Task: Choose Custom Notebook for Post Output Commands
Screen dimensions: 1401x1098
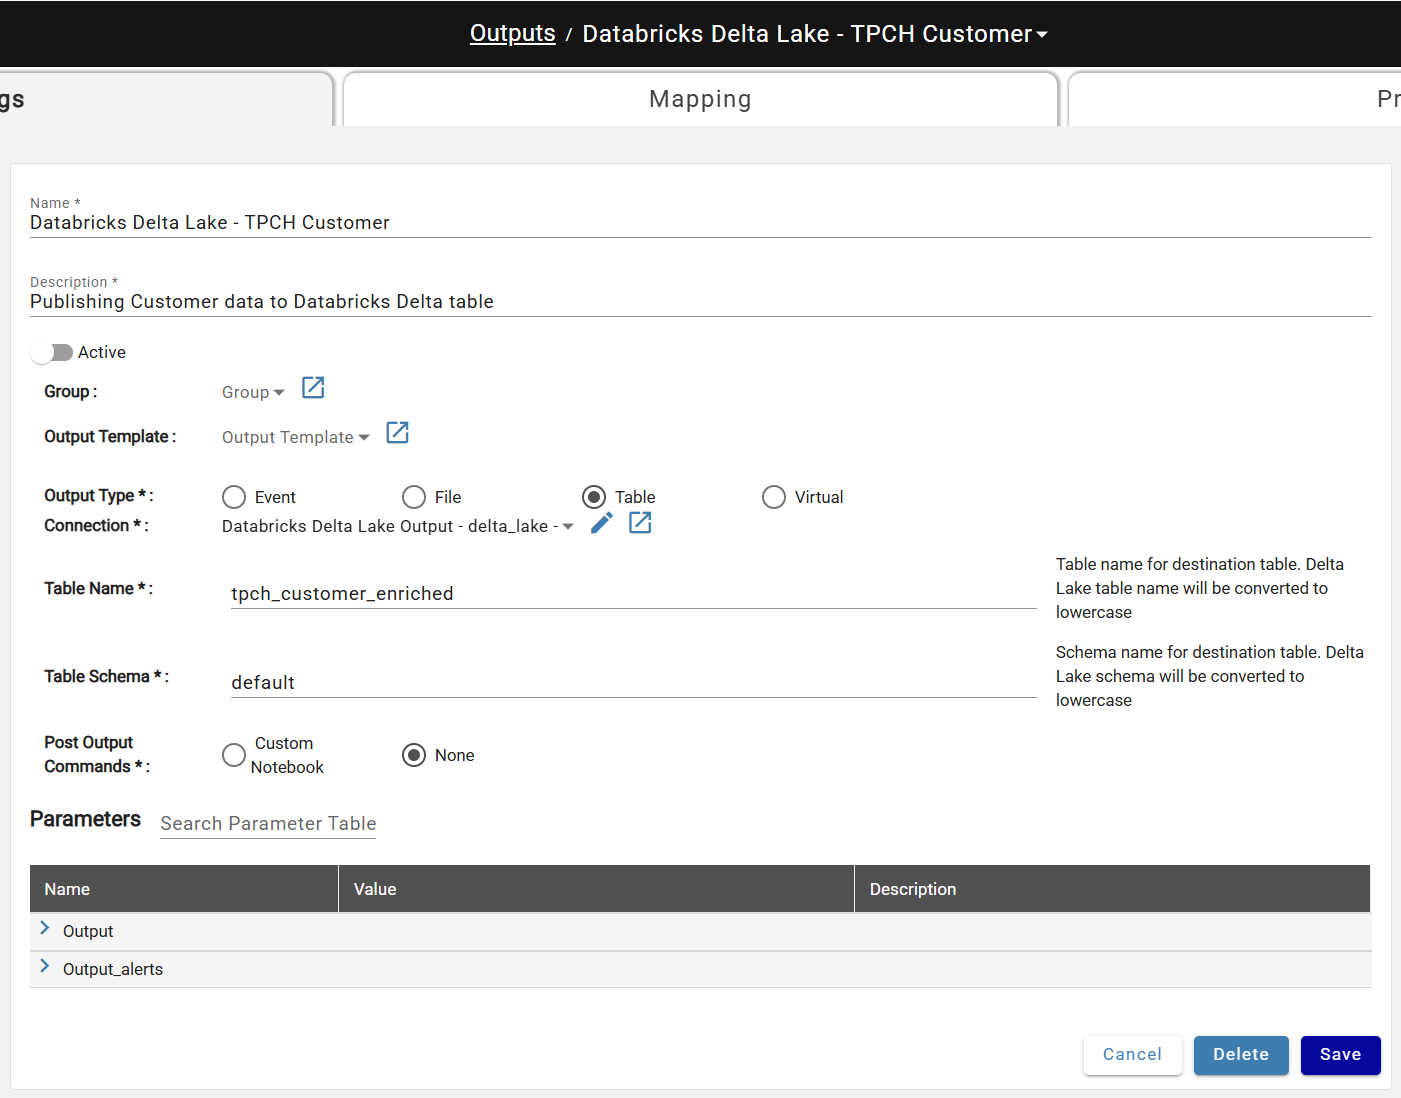Action: point(233,754)
